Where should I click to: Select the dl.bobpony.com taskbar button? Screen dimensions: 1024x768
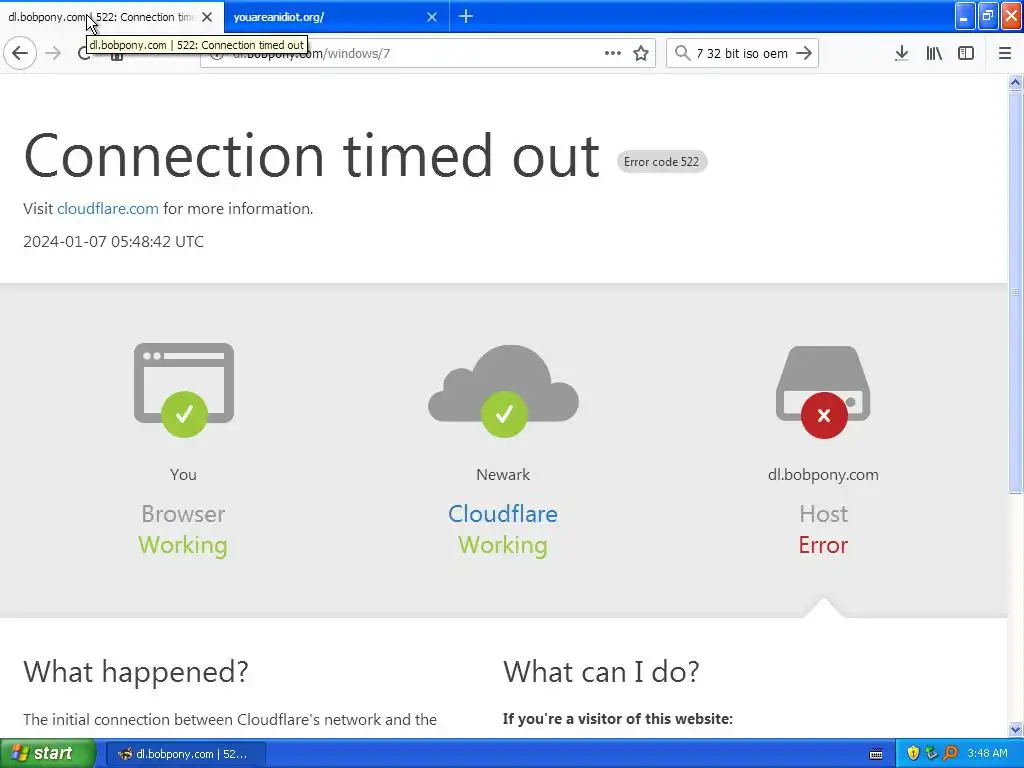pyautogui.click(x=185, y=754)
